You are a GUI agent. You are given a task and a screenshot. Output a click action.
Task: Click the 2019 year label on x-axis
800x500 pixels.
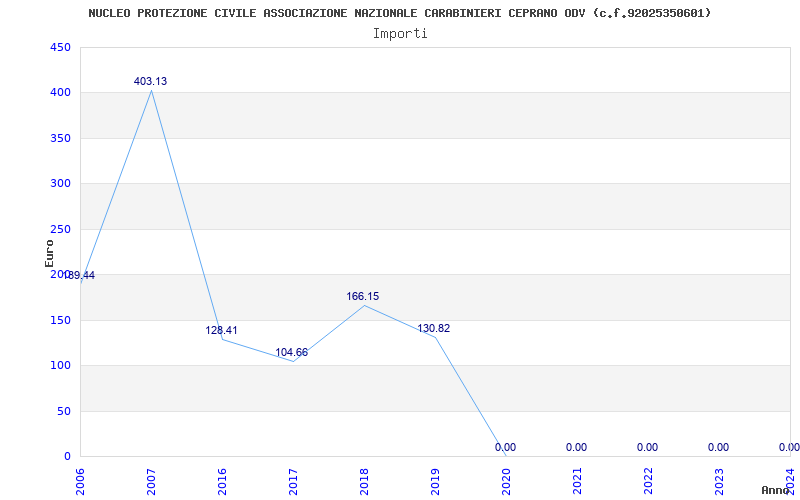click(435, 482)
